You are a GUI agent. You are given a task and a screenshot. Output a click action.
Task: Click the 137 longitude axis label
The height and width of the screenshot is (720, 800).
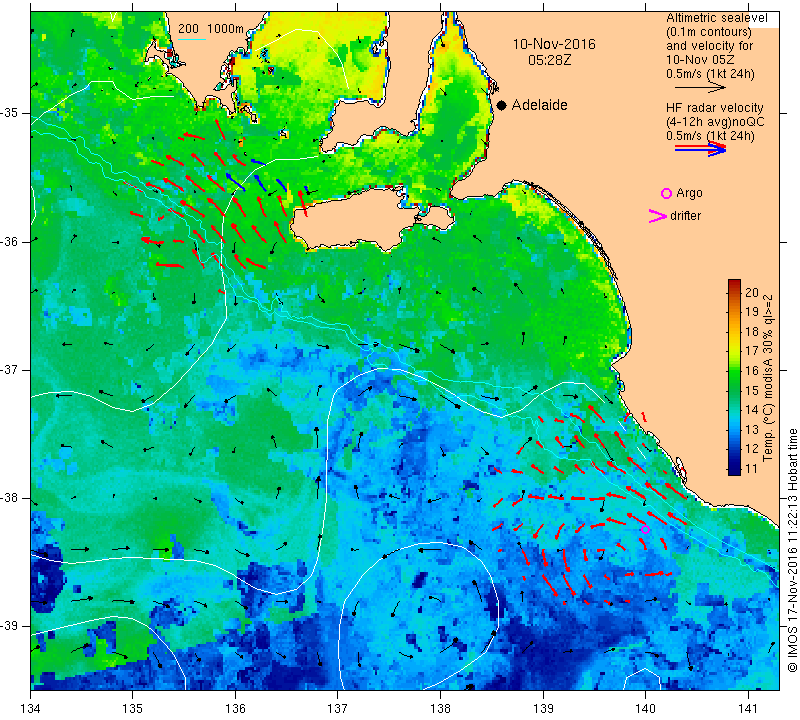pyautogui.click(x=338, y=709)
